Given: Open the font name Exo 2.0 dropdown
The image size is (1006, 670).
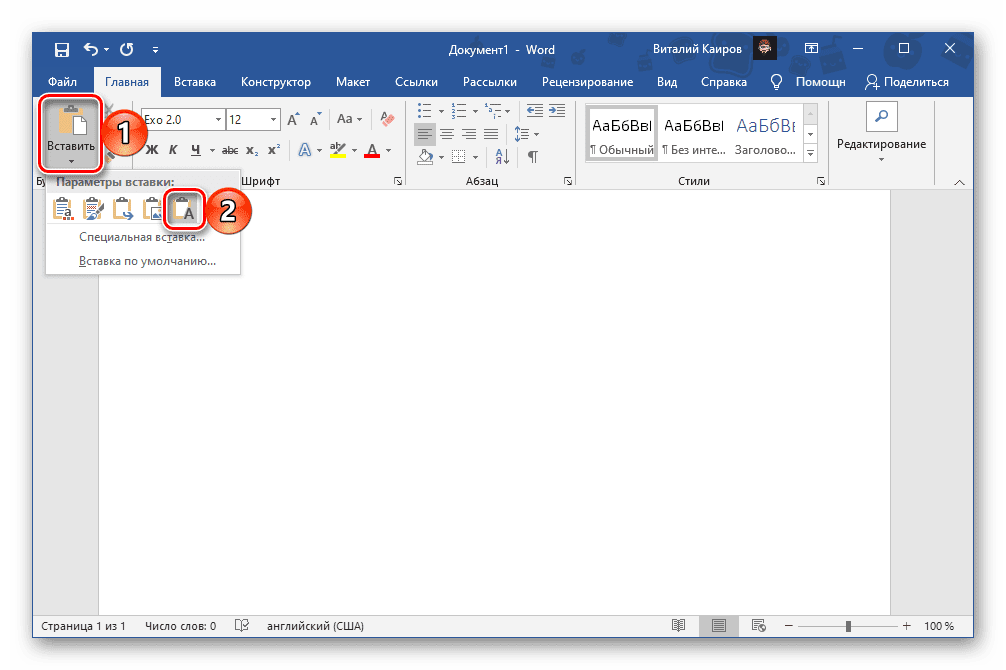Looking at the screenshot, I should coord(218,120).
